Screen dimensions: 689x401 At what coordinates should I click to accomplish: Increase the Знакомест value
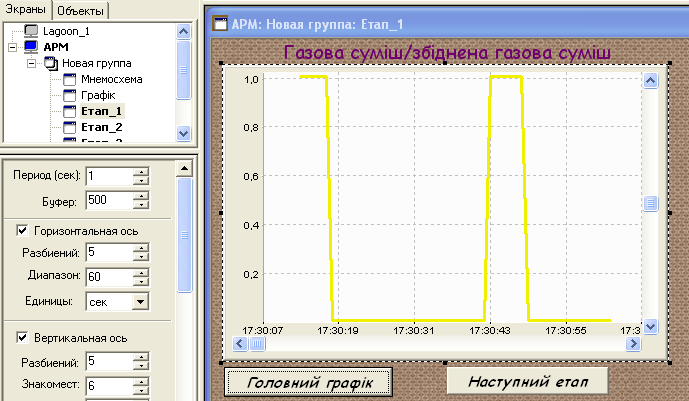141,381
